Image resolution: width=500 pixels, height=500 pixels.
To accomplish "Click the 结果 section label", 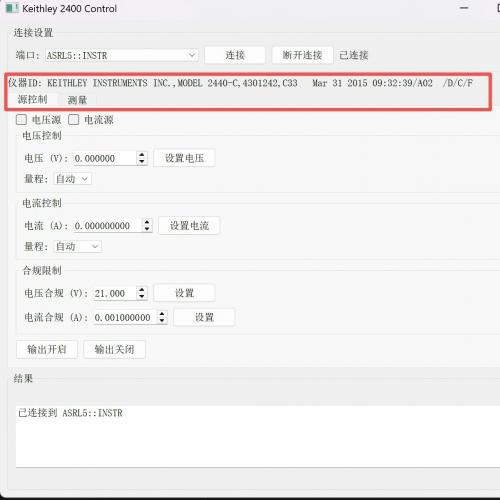I will tap(23, 378).
